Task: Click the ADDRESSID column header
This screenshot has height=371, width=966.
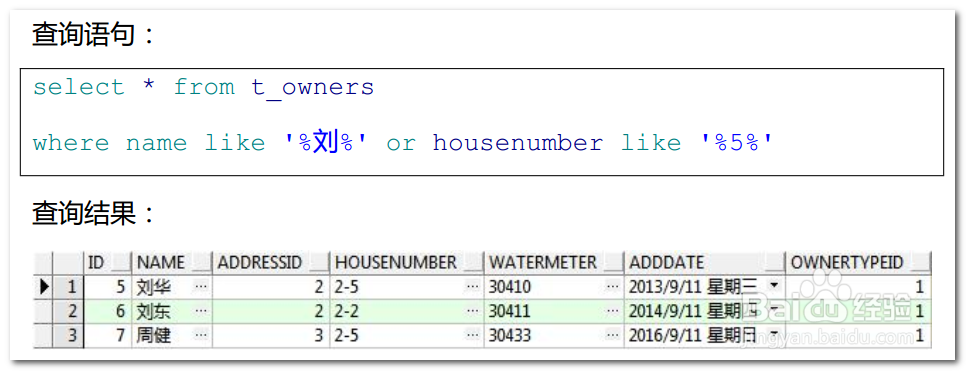Action: [x=270, y=263]
